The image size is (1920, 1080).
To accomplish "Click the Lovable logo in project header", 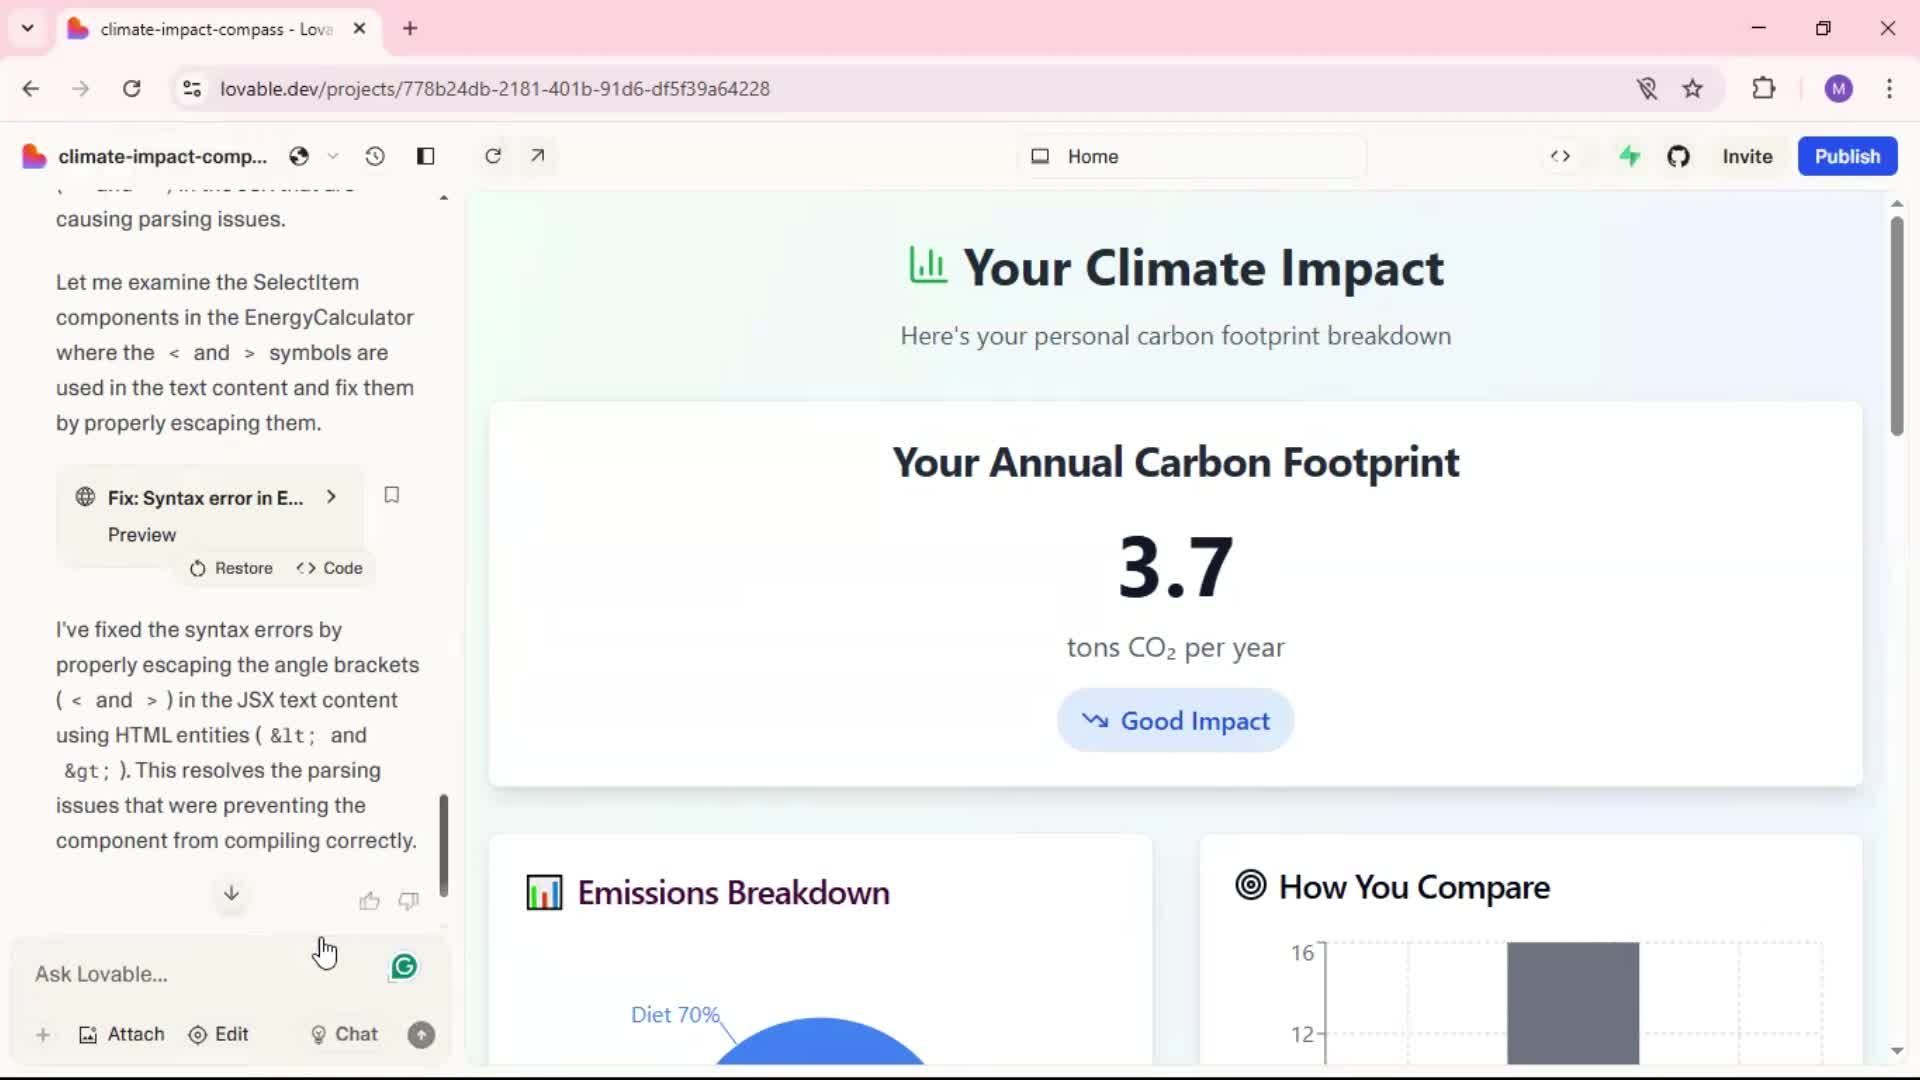I will [34, 156].
